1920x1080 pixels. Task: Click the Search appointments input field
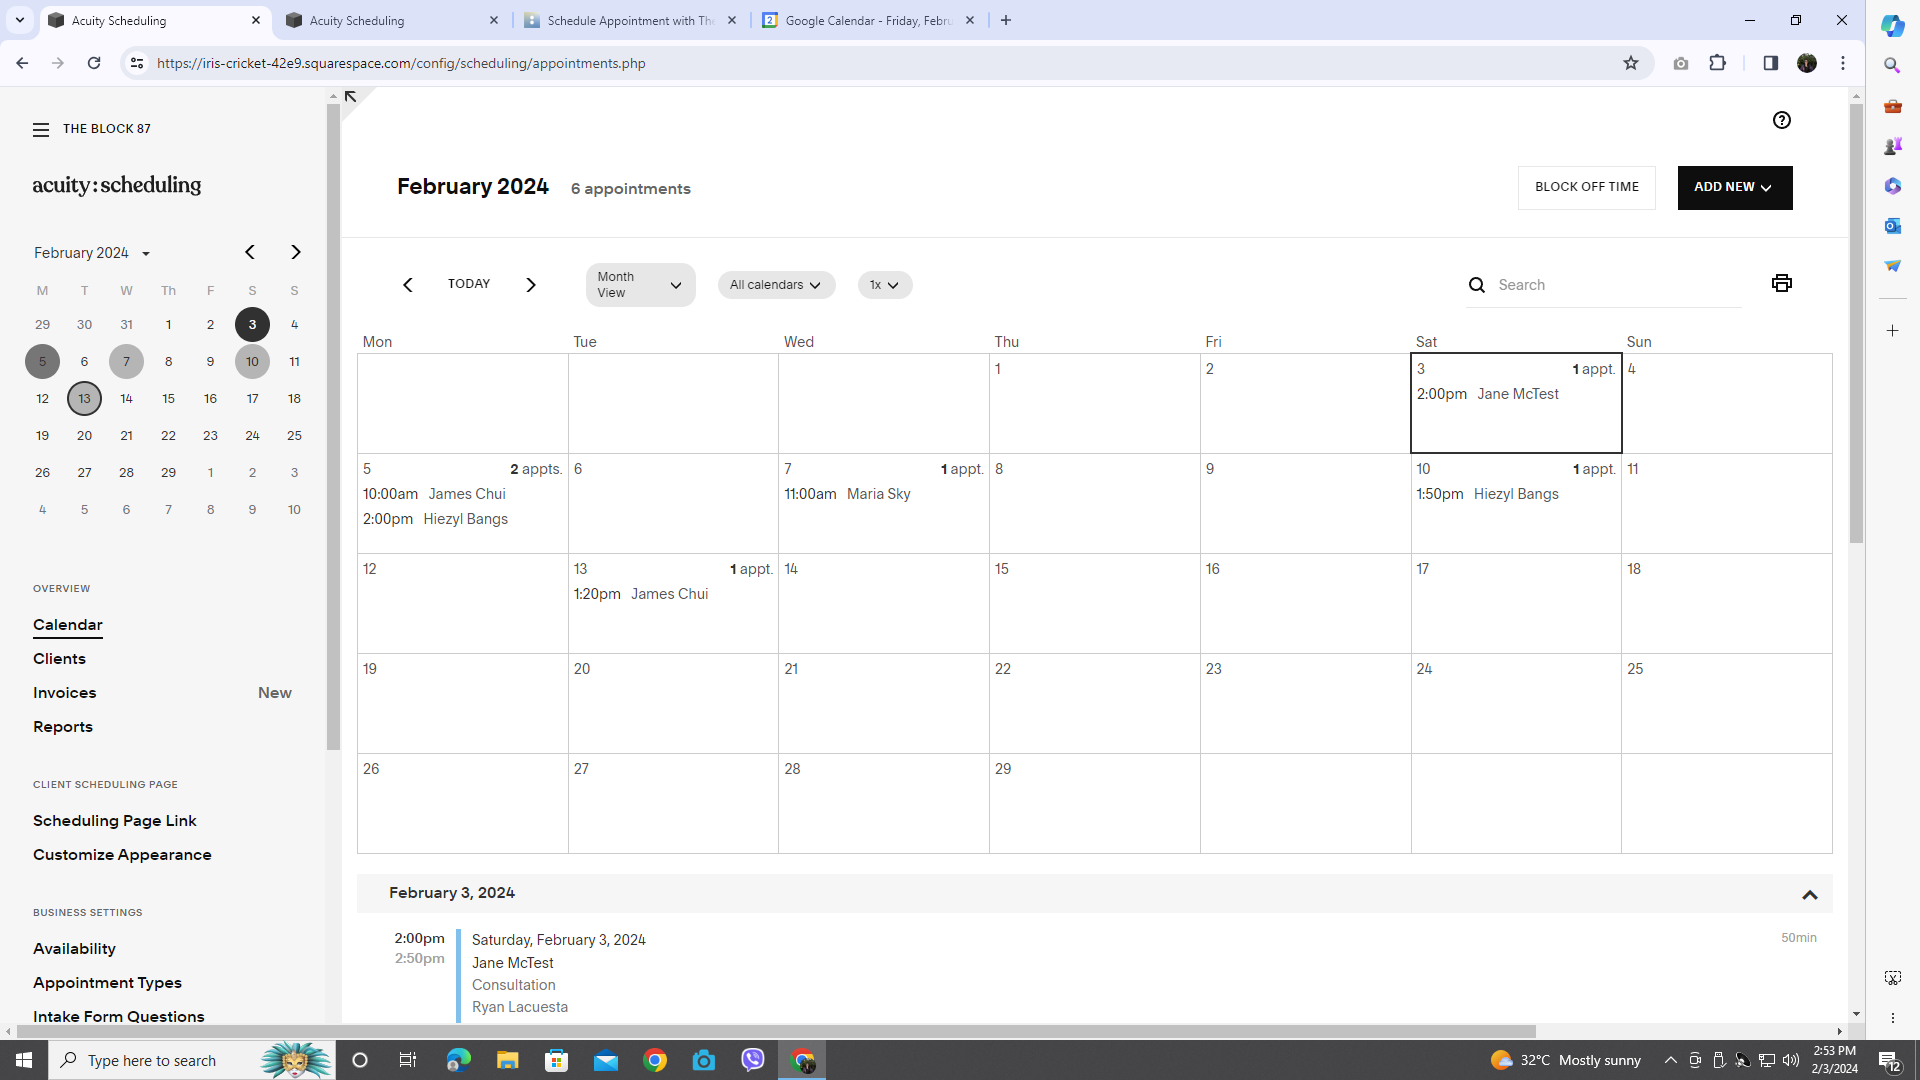pyautogui.click(x=1615, y=285)
